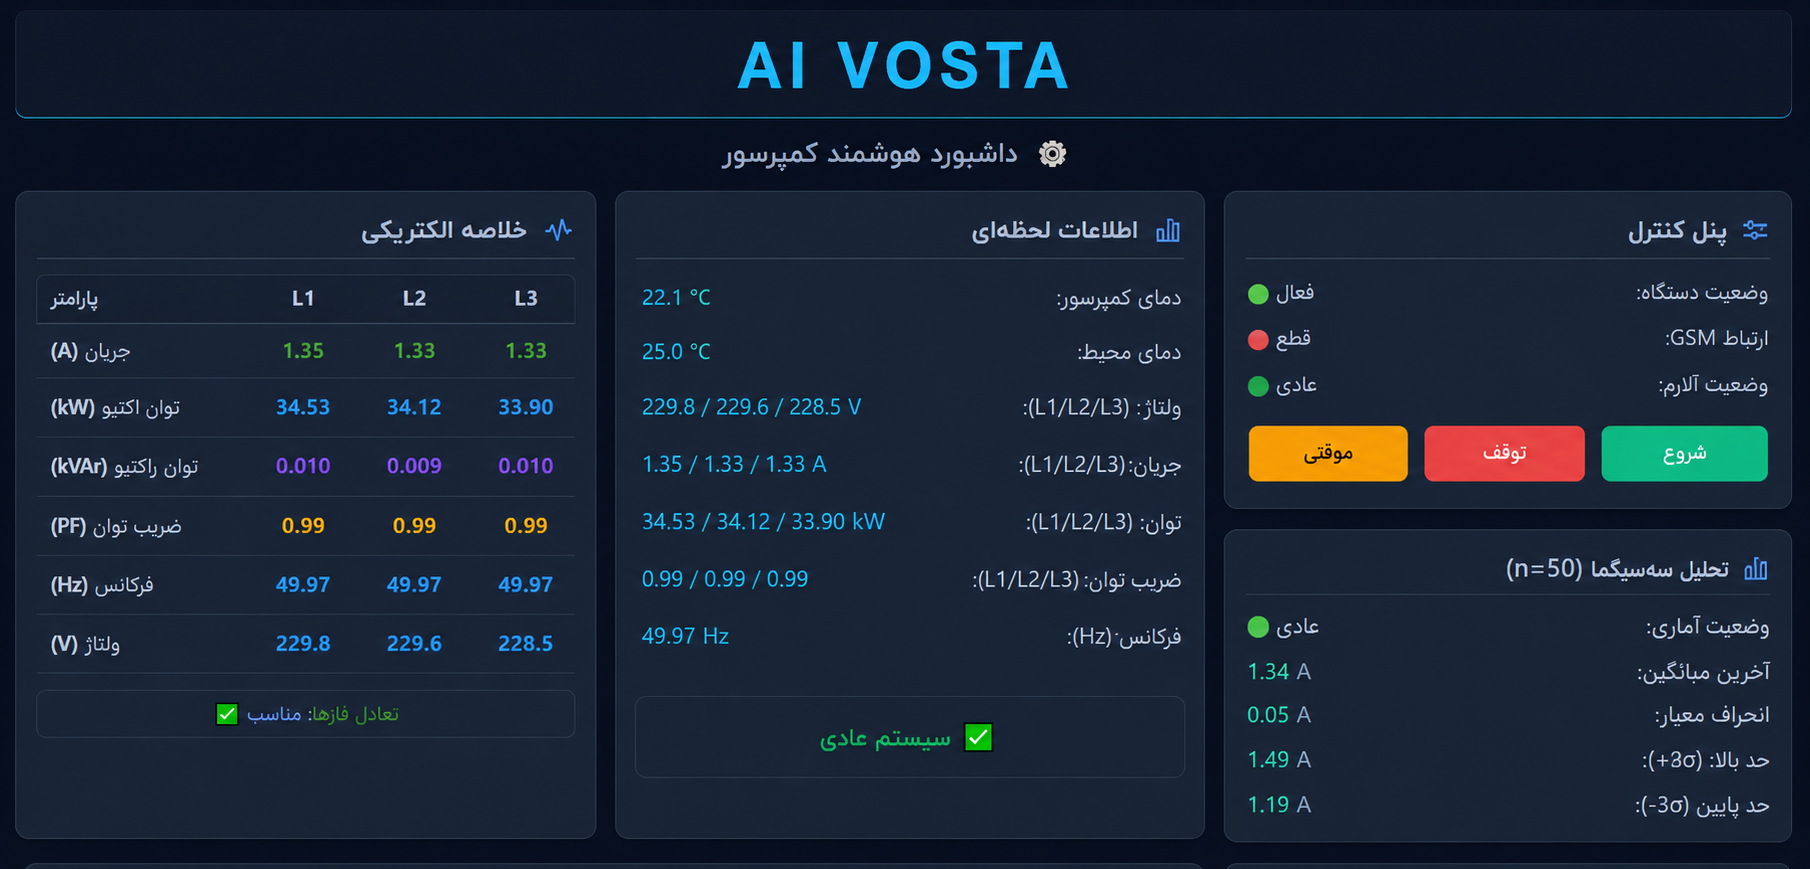This screenshot has height=869, width=1810.
Task: Click the last average value 1.34 A
Action: click(x=1279, y=672)
